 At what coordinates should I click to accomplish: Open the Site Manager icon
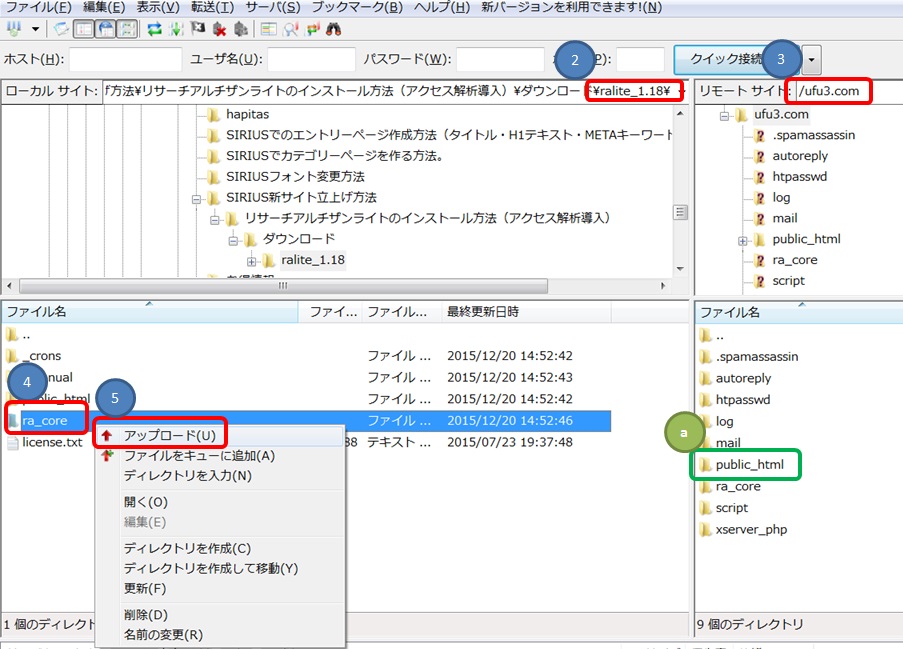pyautogui.click(x=13, y=29)
